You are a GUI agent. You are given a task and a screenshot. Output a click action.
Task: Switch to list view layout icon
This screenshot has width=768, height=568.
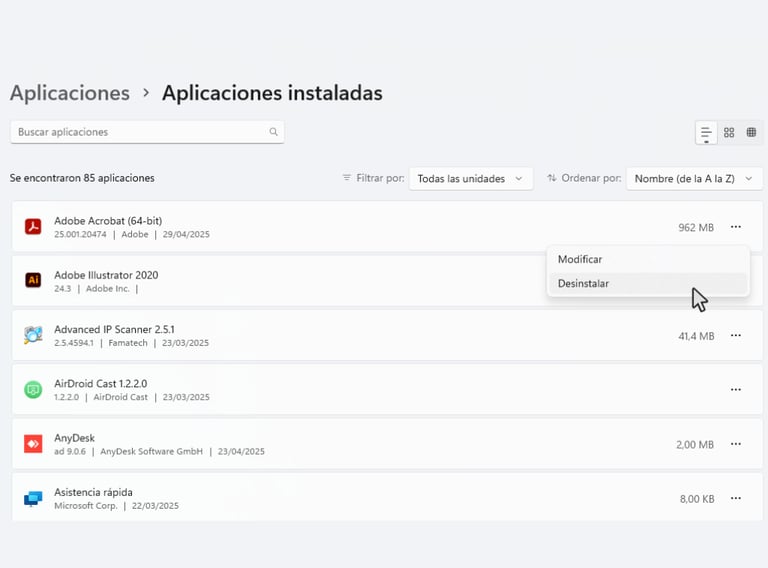point(706,133)
